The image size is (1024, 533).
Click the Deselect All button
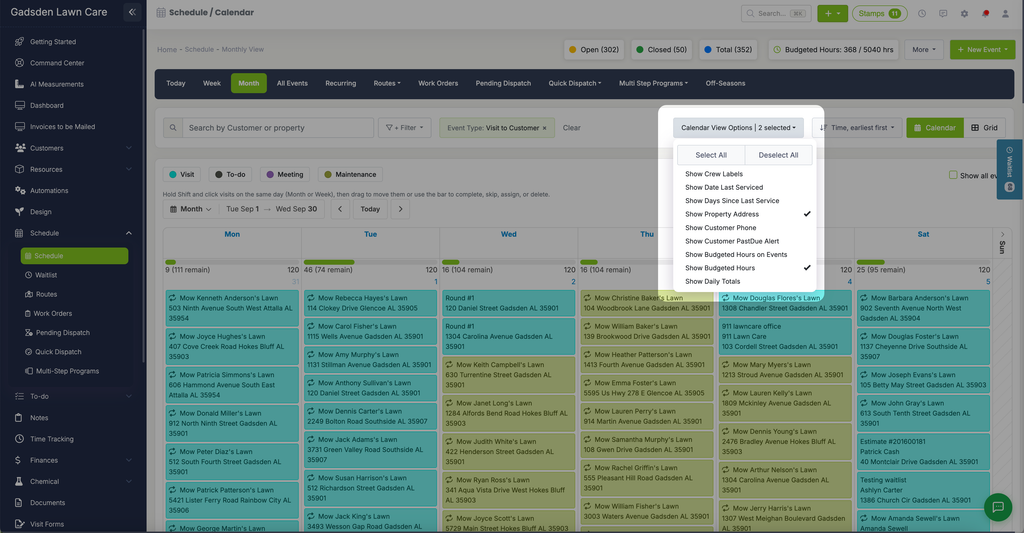click(778, 155)
